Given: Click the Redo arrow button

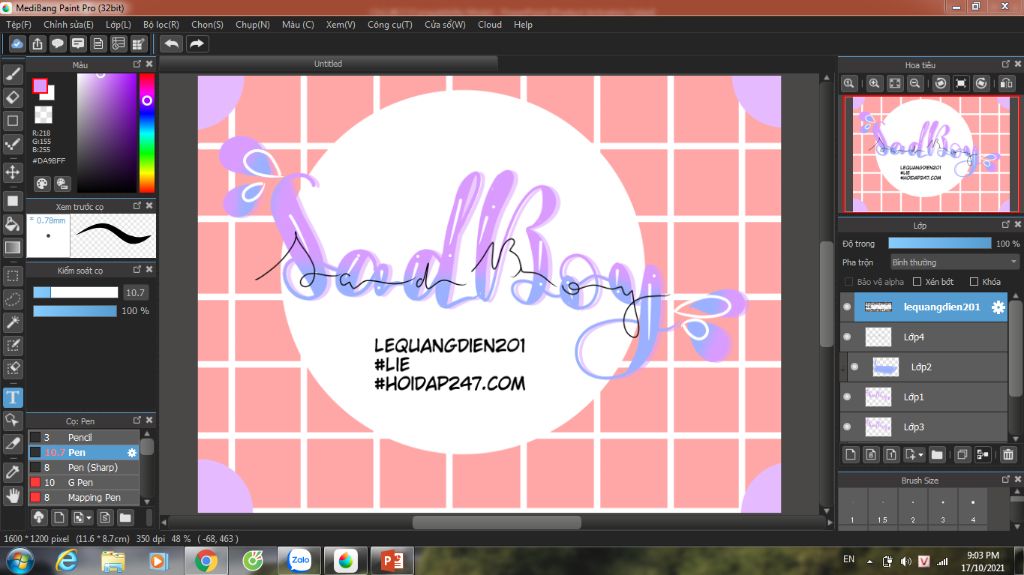Looking at the screenshot, I should (x=196, y=44).
